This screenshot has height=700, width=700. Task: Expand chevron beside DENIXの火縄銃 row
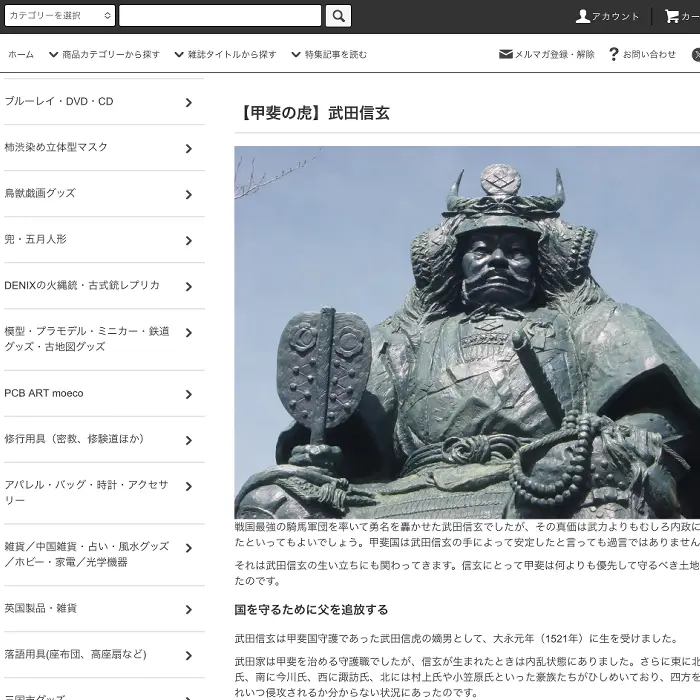point(189,287)
